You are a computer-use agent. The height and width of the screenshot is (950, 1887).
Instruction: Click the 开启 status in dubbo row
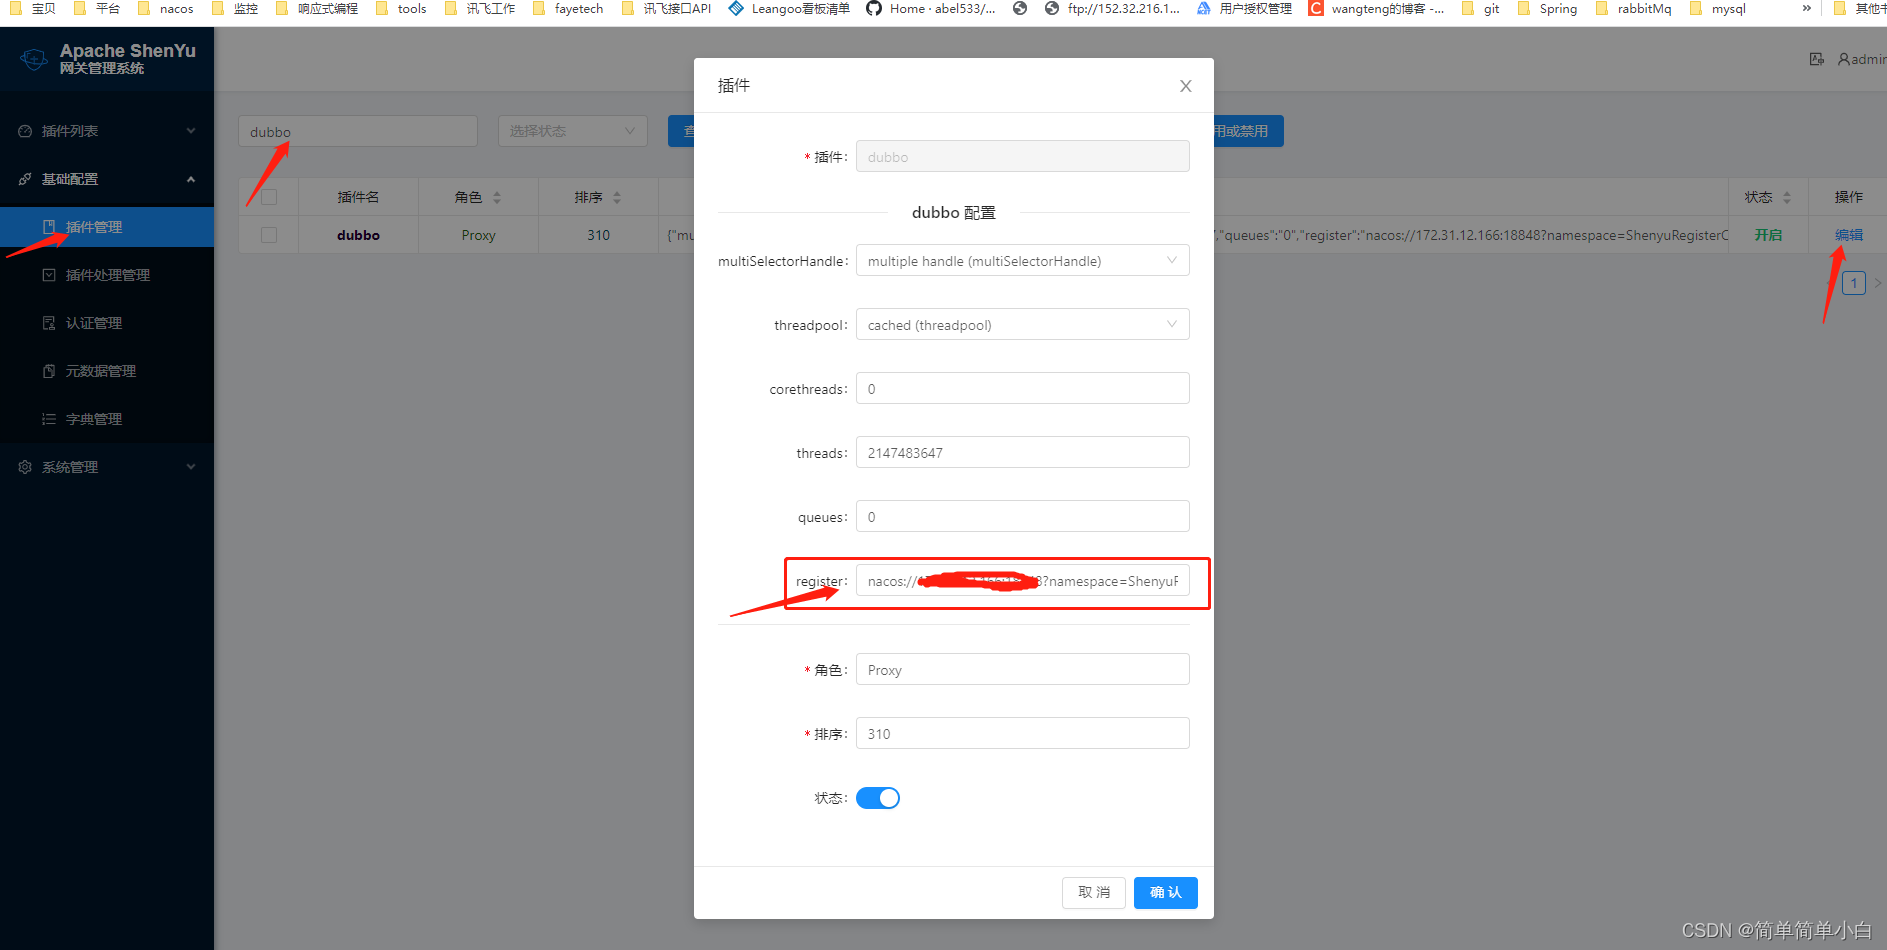[x=1768, y=235]
